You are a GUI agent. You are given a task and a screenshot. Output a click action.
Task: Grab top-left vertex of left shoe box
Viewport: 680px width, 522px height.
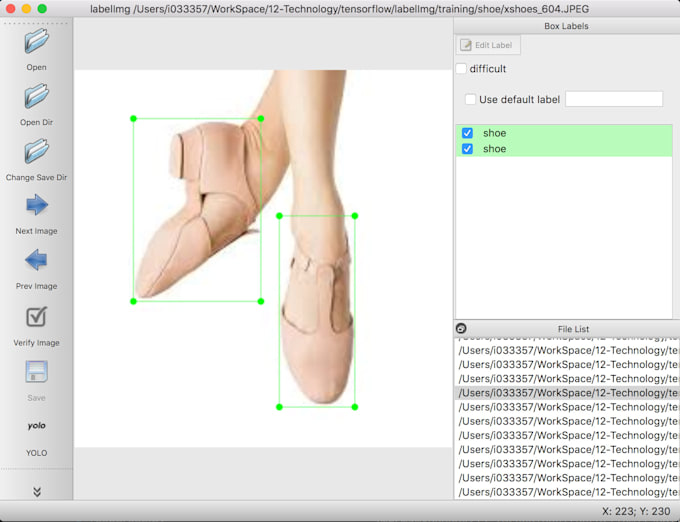pos(134,118)
